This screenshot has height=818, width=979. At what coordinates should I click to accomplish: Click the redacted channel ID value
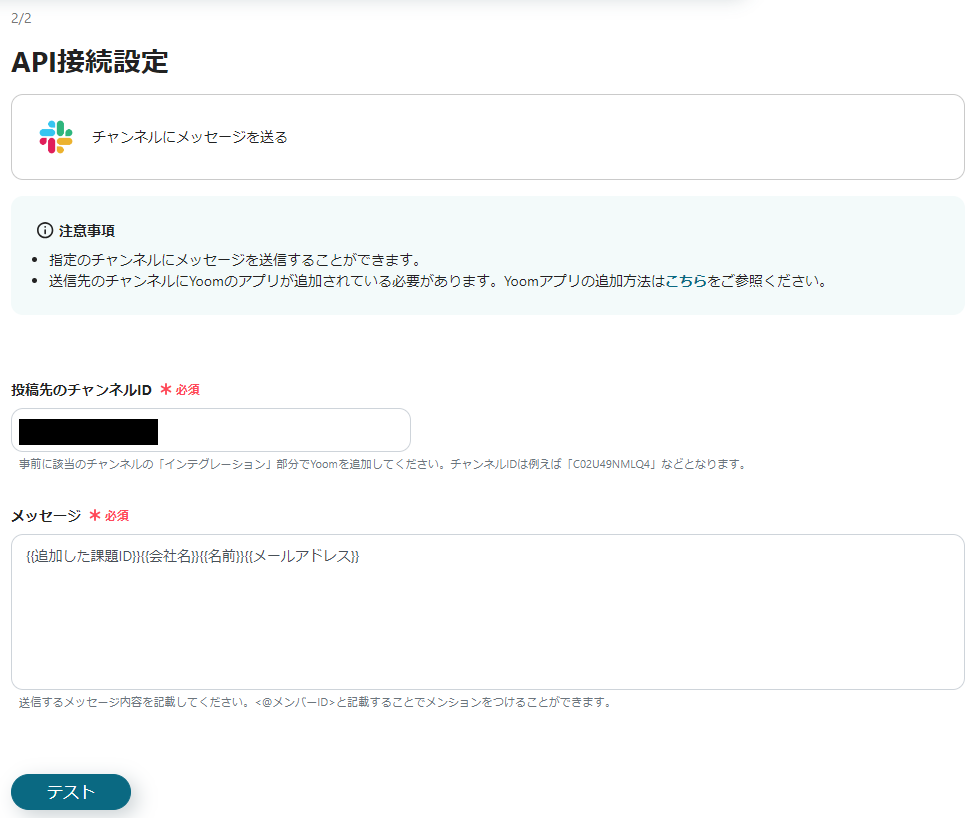pos(88,429)
